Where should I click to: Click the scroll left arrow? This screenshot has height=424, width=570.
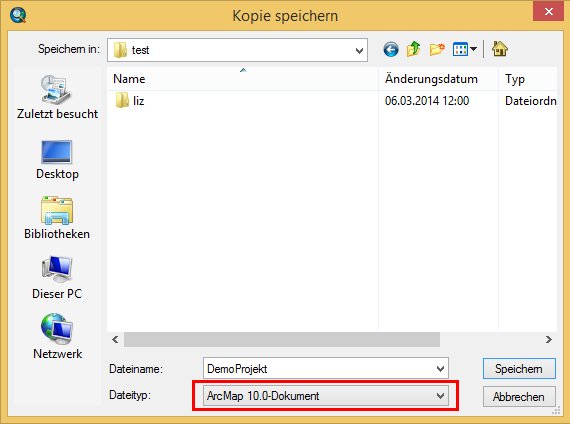point(115,339)
